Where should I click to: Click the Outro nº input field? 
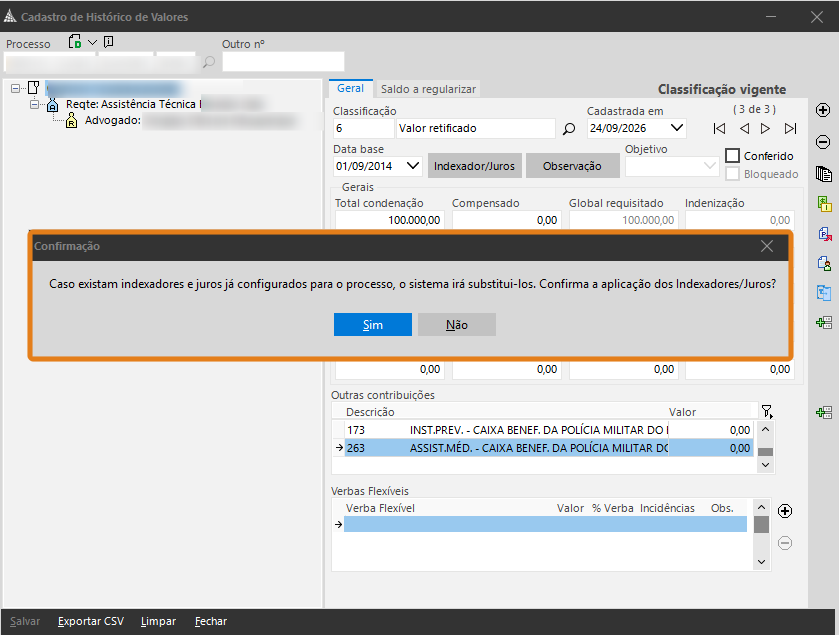pyautogui.click(x=283, y=62)
